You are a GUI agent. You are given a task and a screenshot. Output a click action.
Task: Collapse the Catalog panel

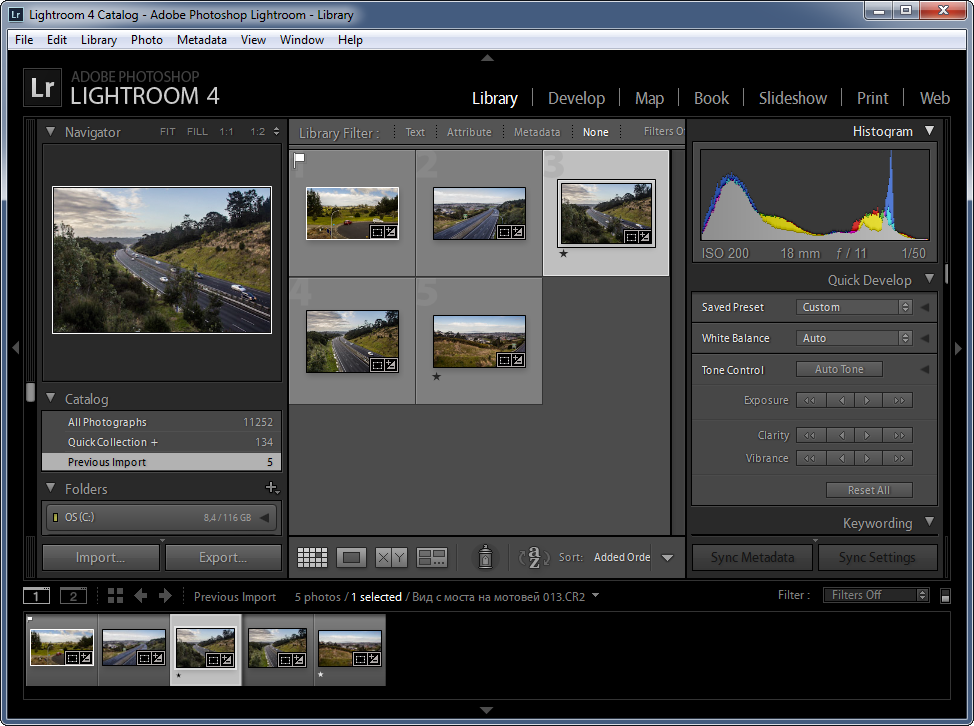point(51,399)
